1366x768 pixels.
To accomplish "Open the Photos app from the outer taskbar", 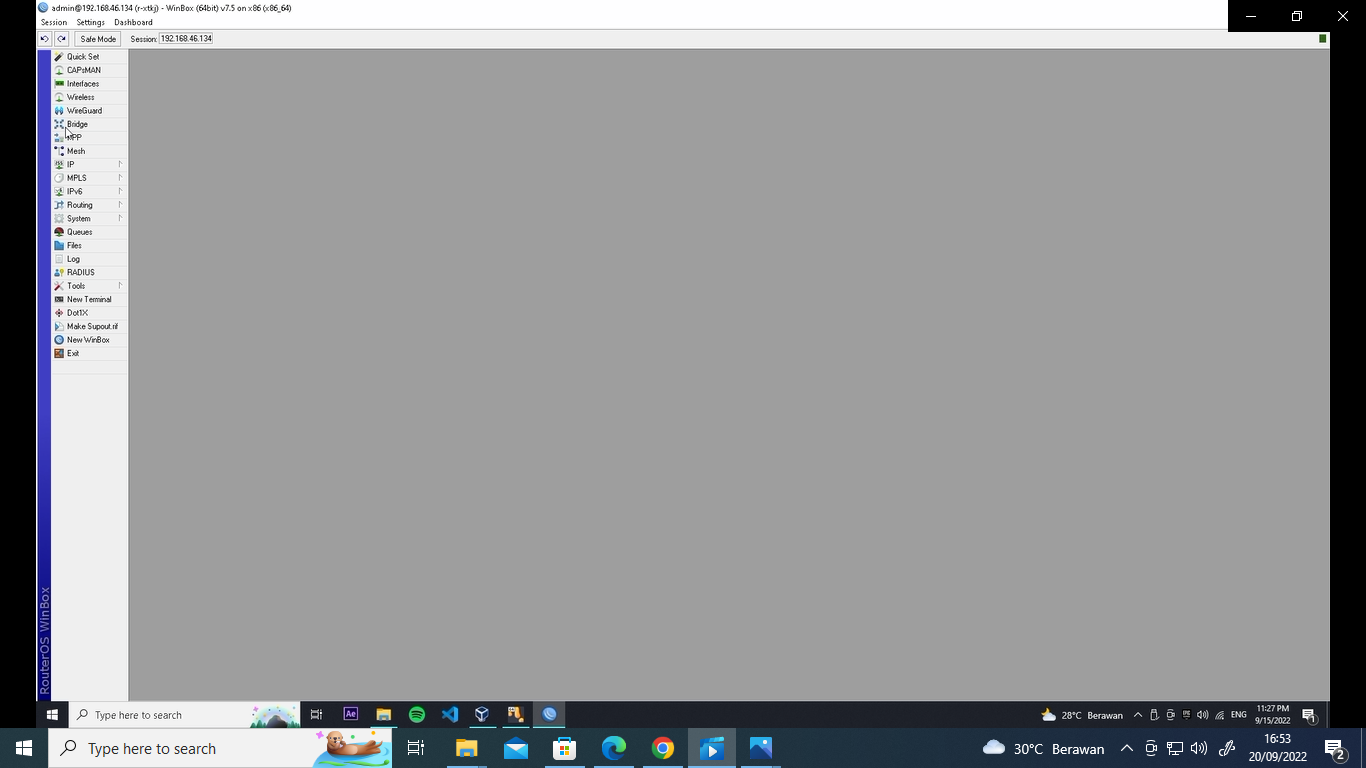I will pyautogui.click(x=760, y=748).
